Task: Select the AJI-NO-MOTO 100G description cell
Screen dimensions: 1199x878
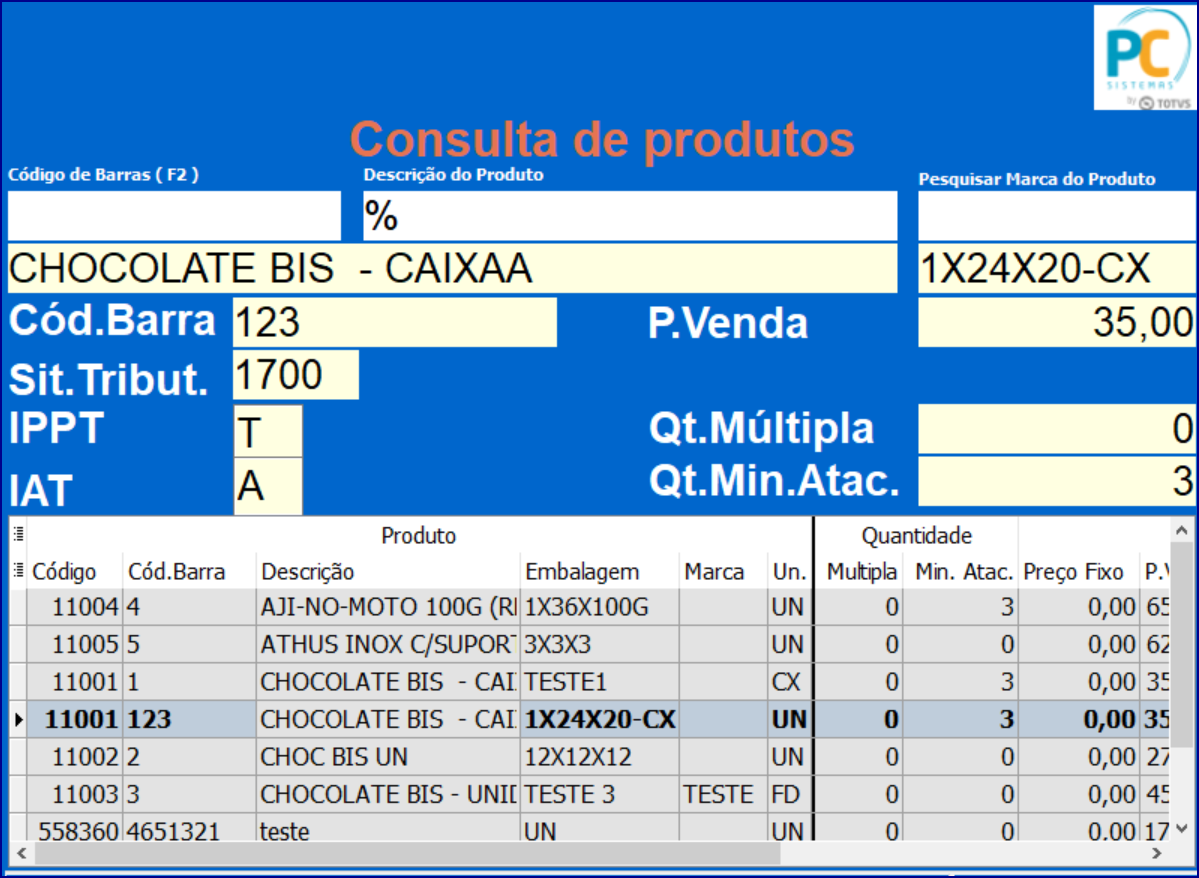Action: click(x=388, y=607)
